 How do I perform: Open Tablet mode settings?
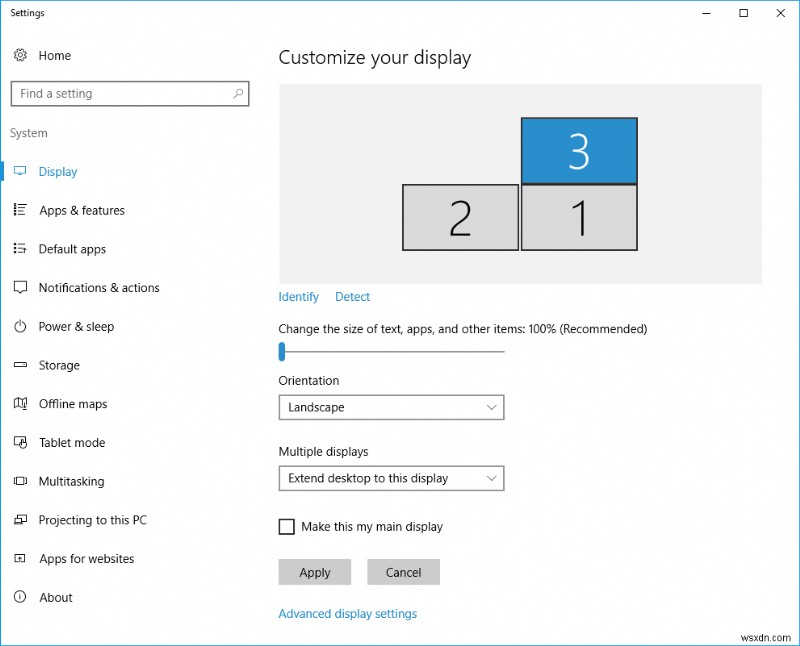tap(21, 442)
